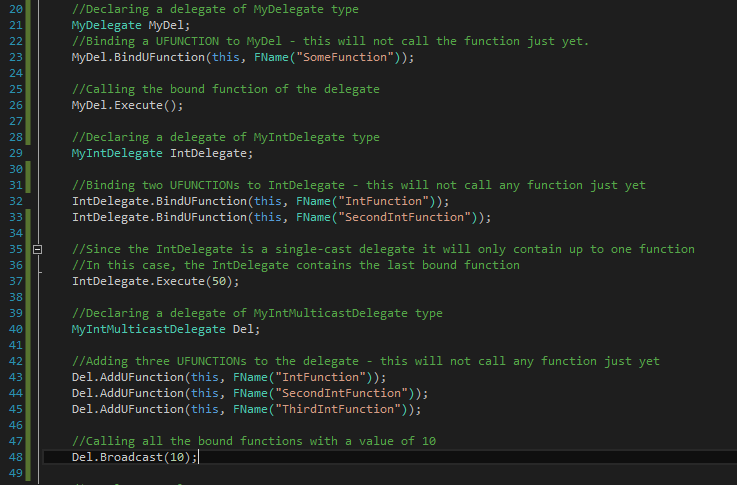Screen dimensions: 737x485
Task: Click Del.AddUFunction on line 44
Action: coord(127,393)
